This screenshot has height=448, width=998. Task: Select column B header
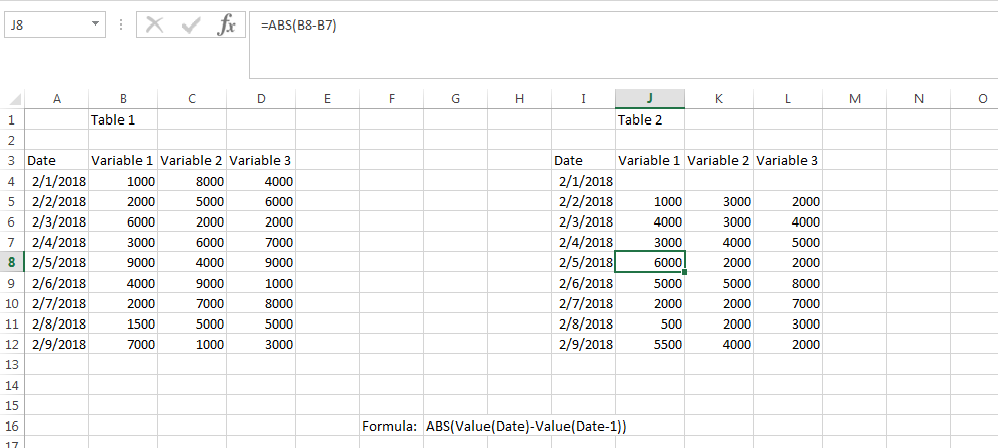pos(123,99)
